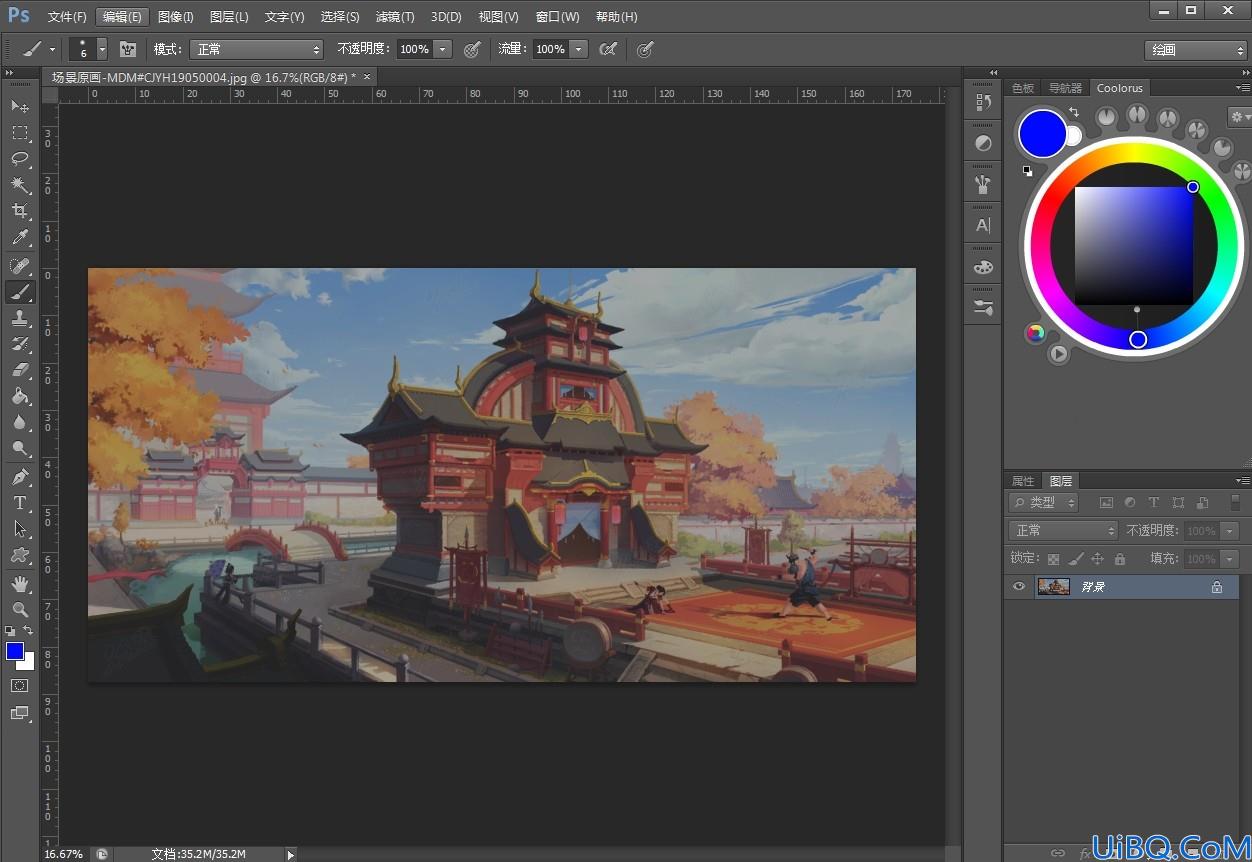Toggle pressure for size button

point(645,49)
